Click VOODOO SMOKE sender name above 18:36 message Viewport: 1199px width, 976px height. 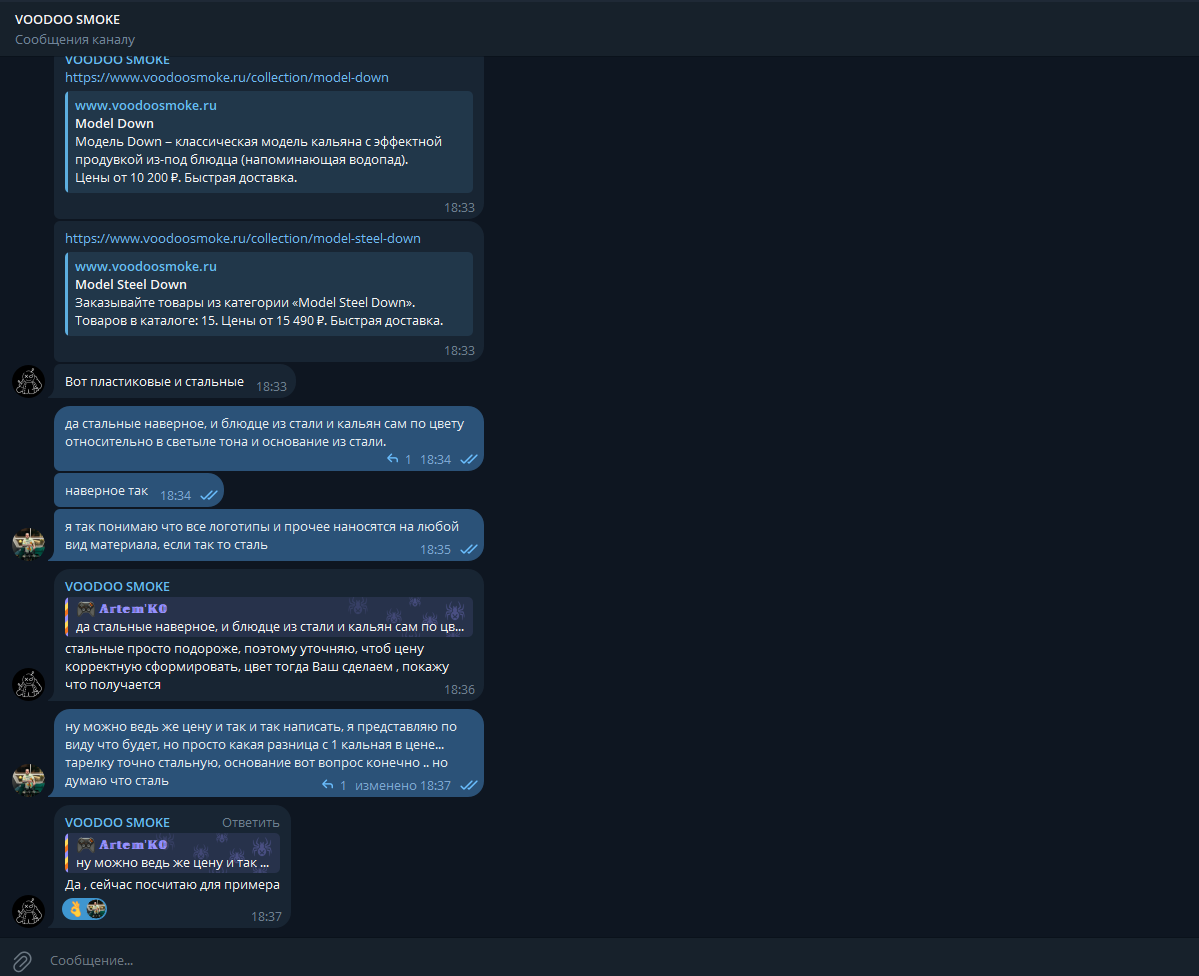click(117, 586)
